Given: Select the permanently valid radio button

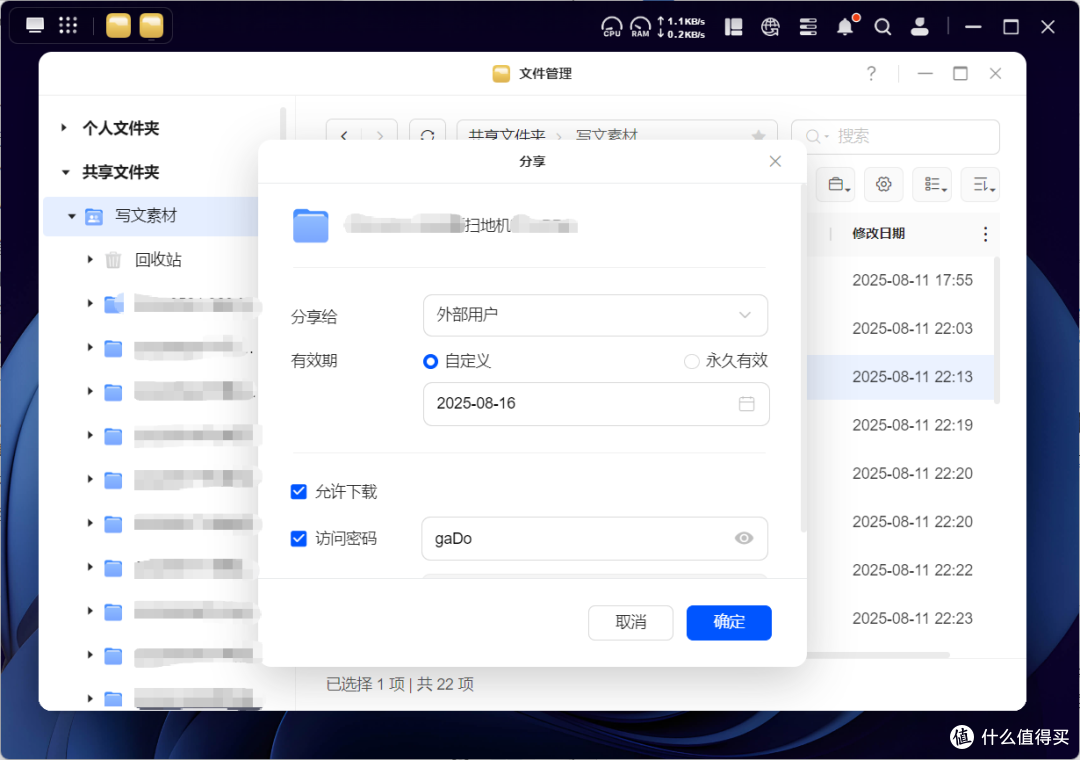Looking at the screenshot, I should (x=692, y=361).
